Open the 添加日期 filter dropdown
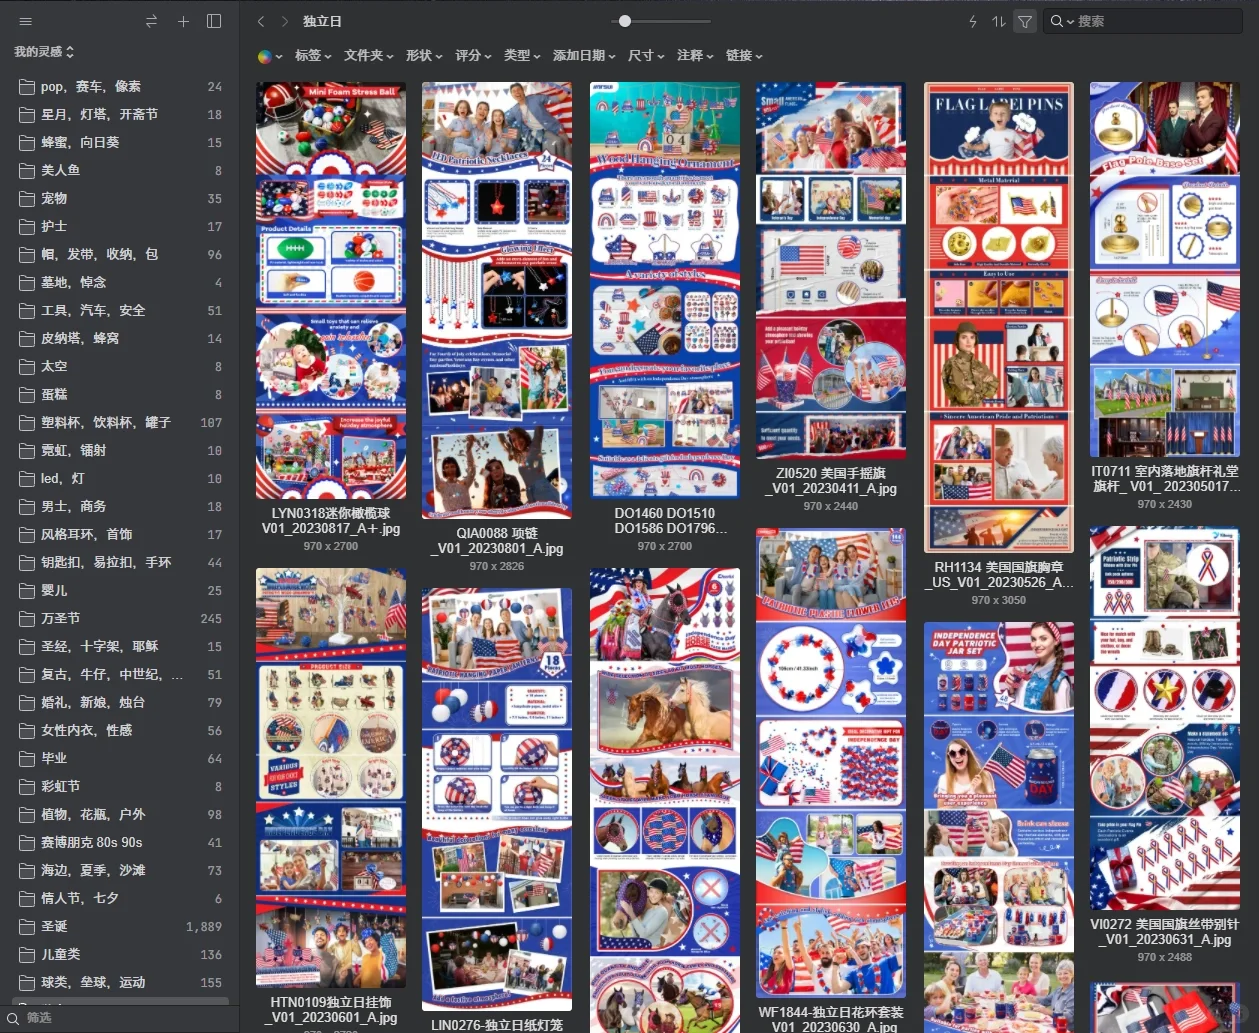Image resolution: width=1259 pixels, height=1033 pixels. click(x=584, y=56)
